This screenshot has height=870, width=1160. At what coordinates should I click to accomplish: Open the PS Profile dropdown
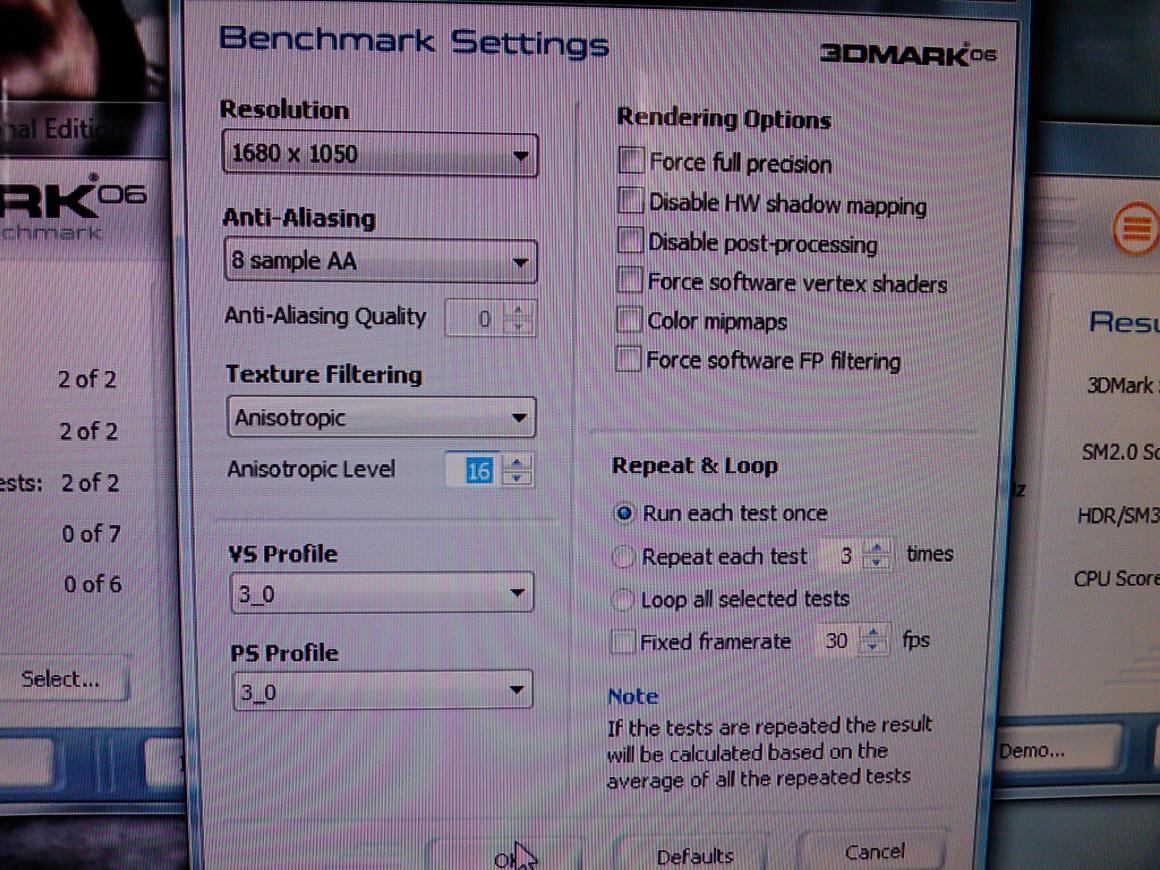[382, 691]
